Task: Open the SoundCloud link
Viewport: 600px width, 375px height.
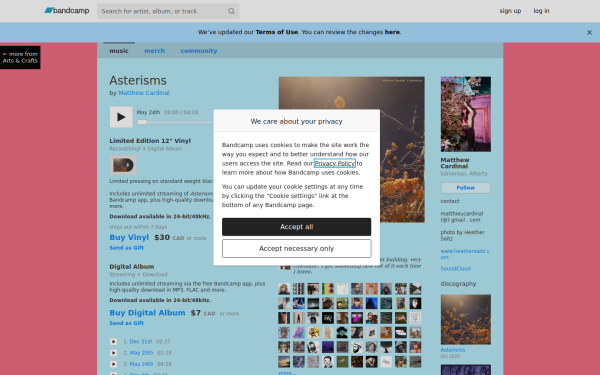Action: (x=455, y=269)
